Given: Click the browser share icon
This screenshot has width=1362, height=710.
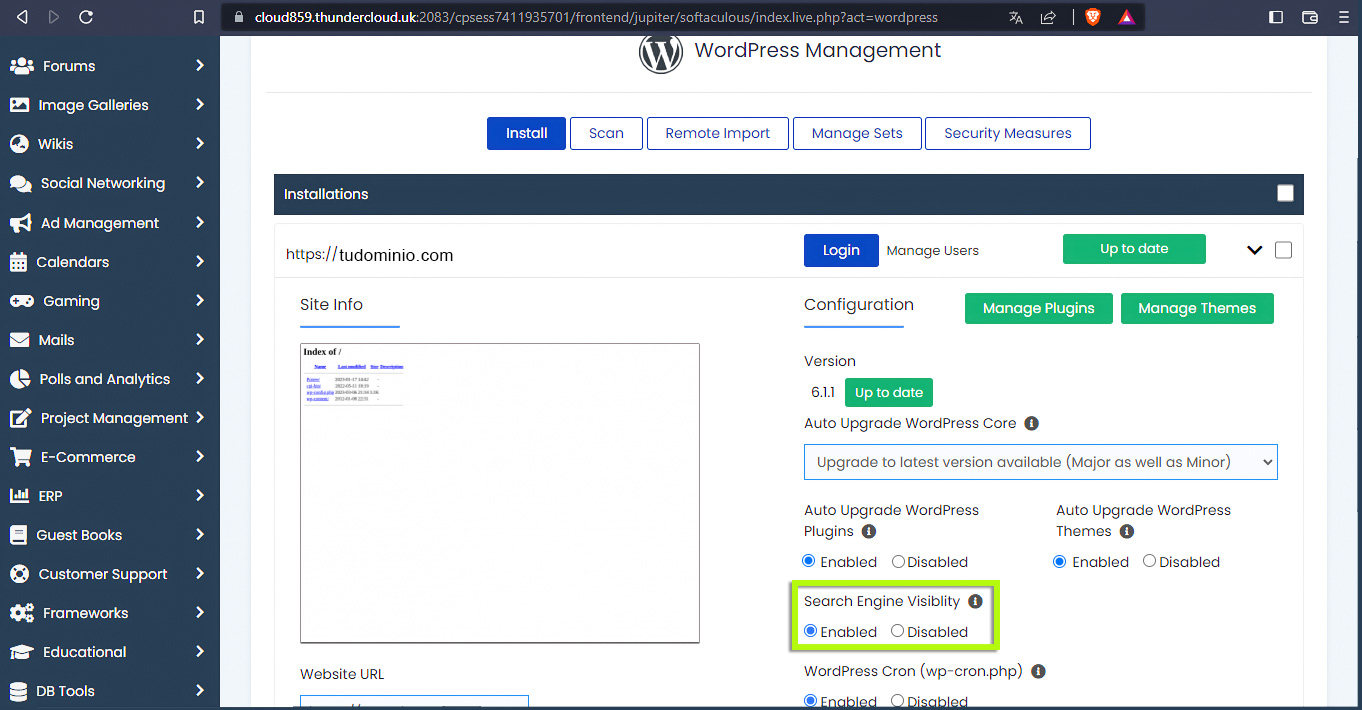Looking at the screenshot, I should pos(1048,17).
